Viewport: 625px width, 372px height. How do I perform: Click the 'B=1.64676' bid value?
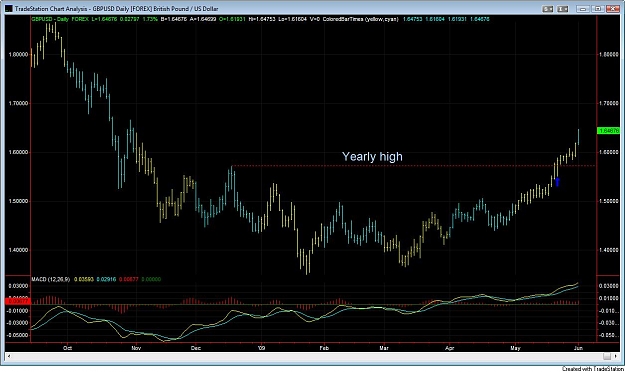174,19
